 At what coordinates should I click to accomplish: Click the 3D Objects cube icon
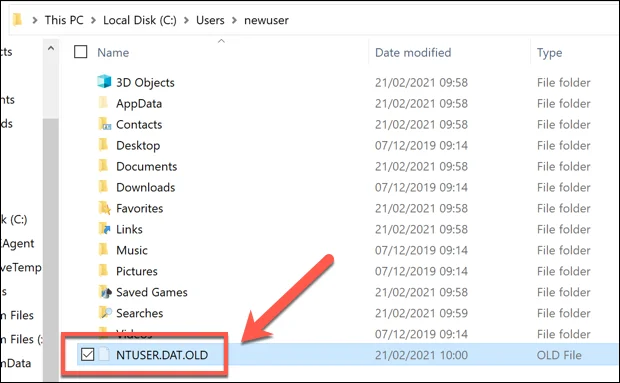tap(104, 81)
